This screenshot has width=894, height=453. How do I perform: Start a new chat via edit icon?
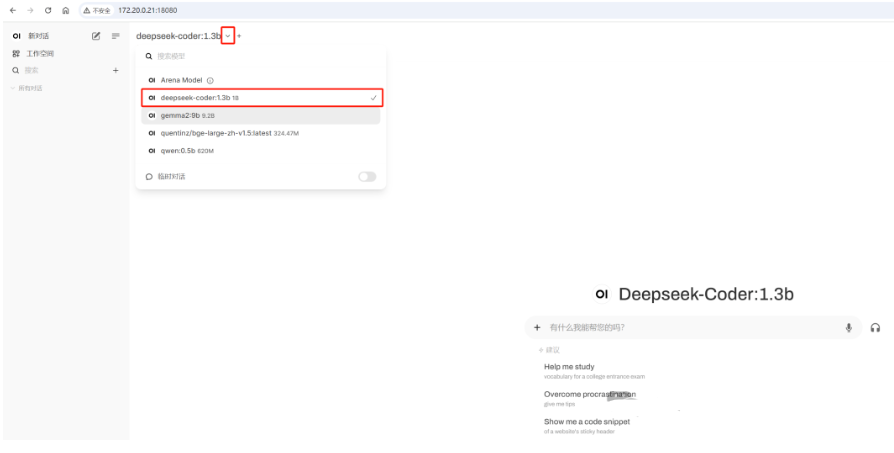(x=96, y=36)
